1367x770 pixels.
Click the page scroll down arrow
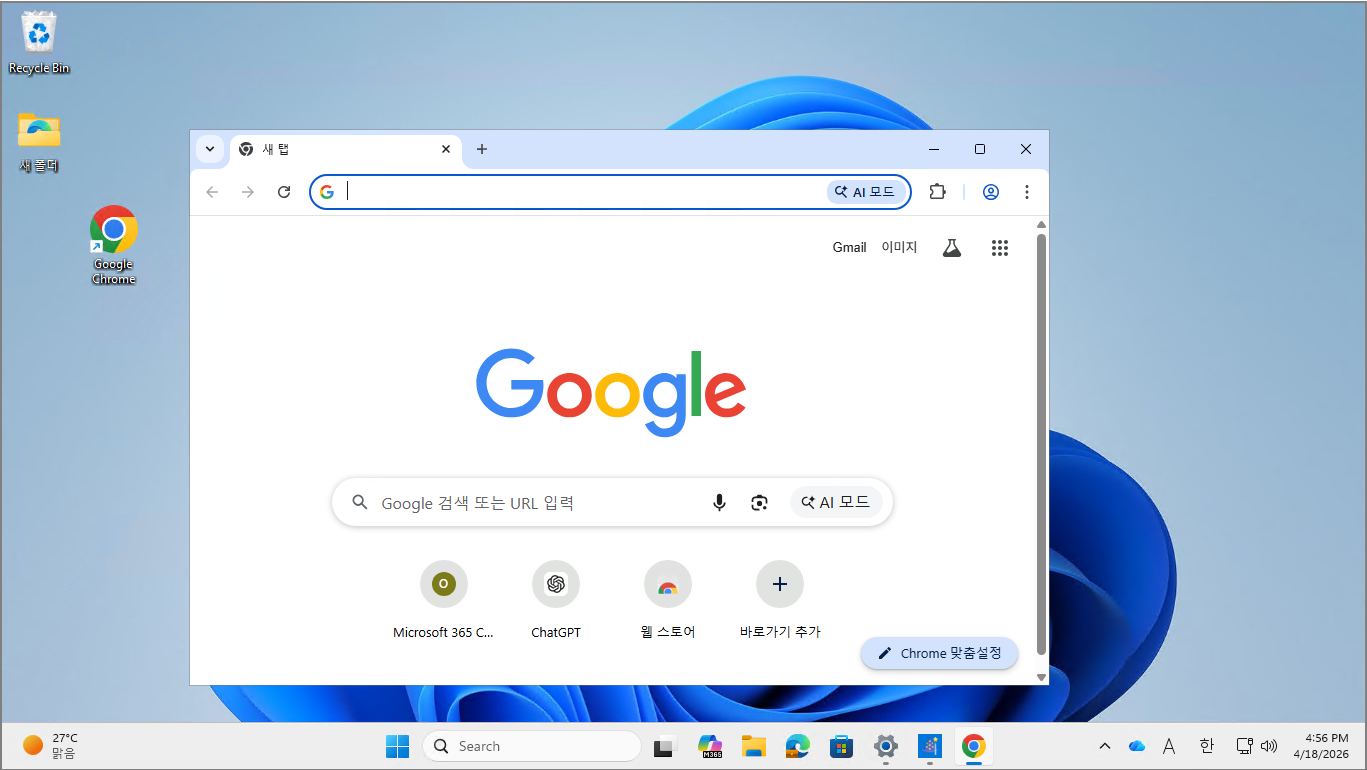(x=1041, y=677)
